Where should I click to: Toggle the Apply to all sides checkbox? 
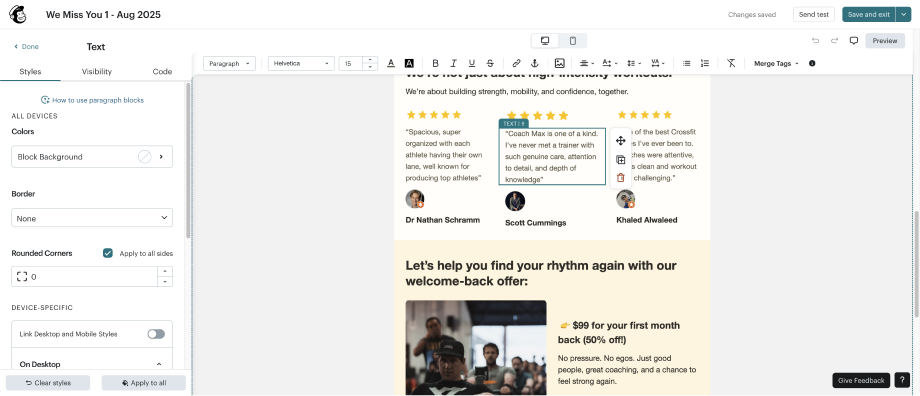click(x=107, y=253)
